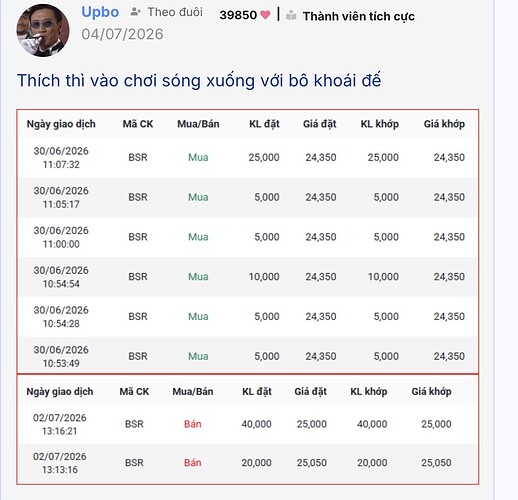Open the trade screenshot image with the red border
Viewport: 518px width, 500px height.
click(248, 297)
